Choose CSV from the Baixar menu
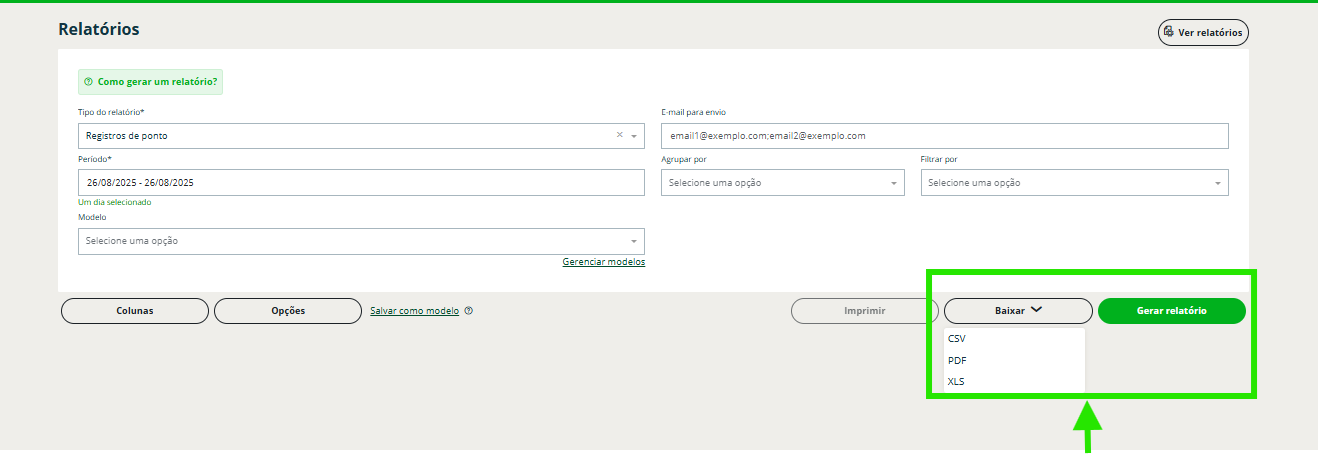 tap(957, 339)
